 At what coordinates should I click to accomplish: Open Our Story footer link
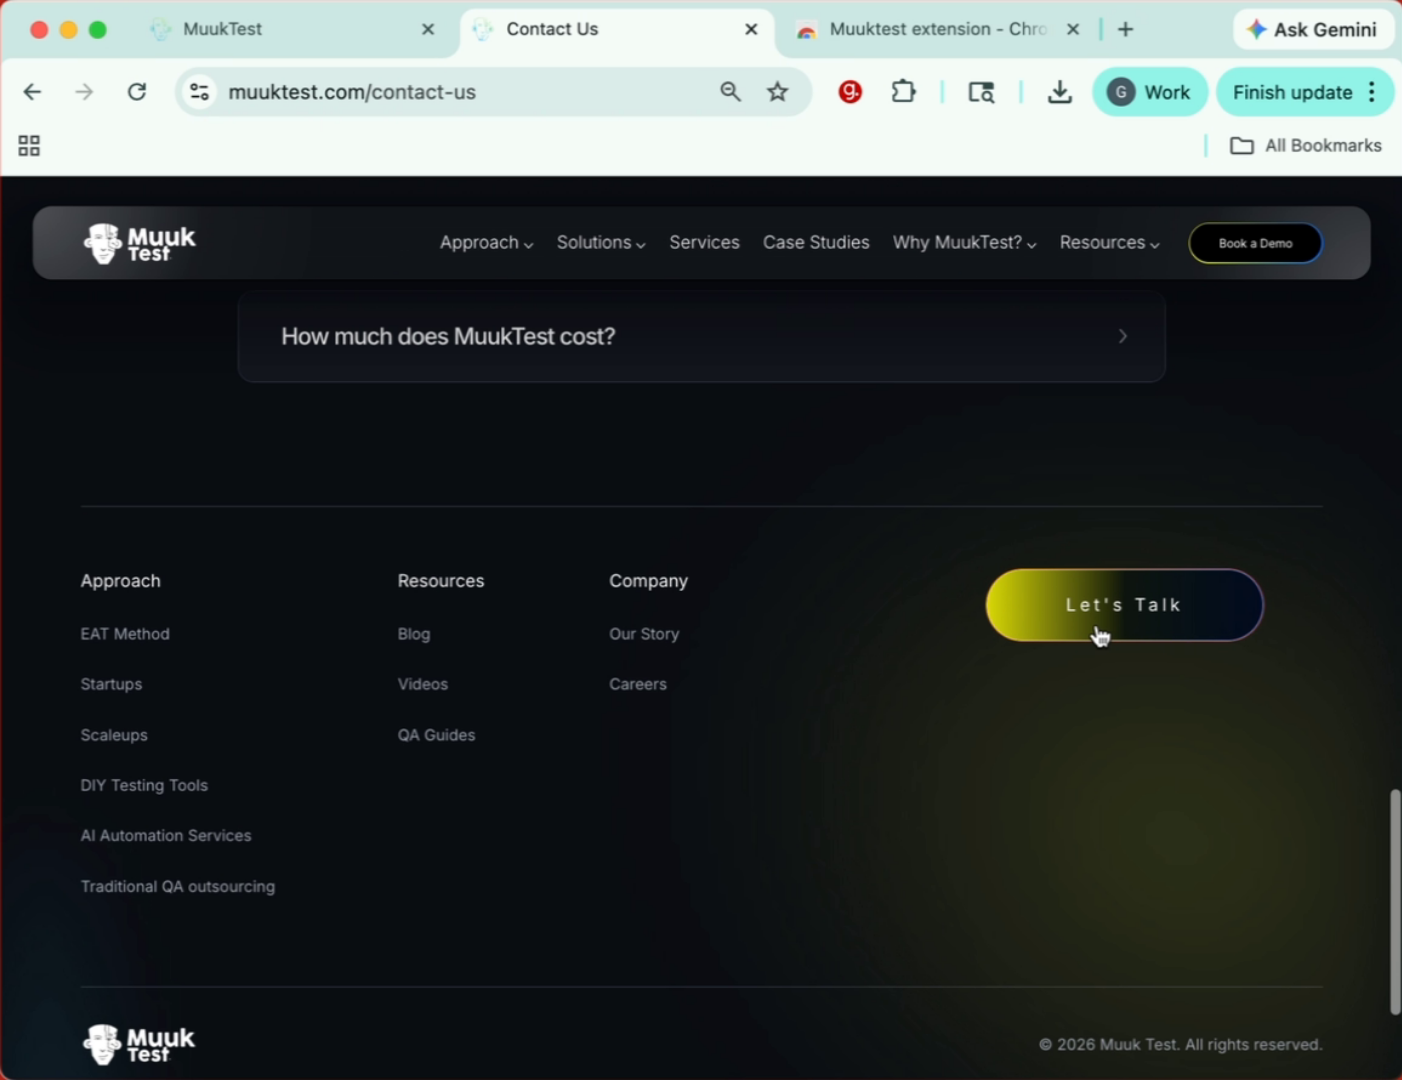[x=644, y=634]
